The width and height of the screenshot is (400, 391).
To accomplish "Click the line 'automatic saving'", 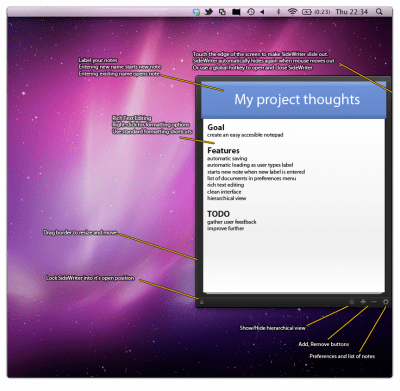I will tap(227, 159).
